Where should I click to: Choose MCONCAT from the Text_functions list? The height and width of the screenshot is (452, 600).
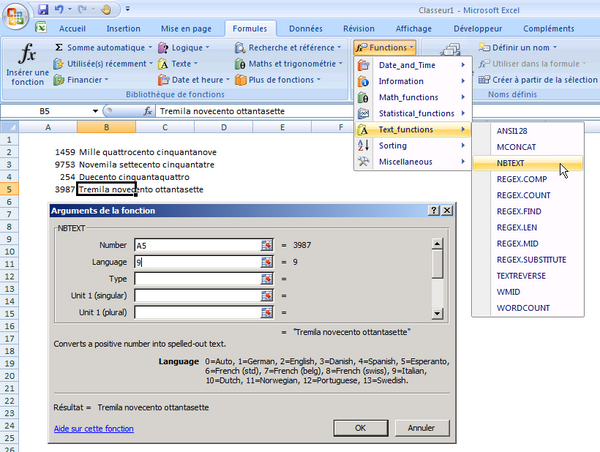pyautogui.click(x=528, y=147)
